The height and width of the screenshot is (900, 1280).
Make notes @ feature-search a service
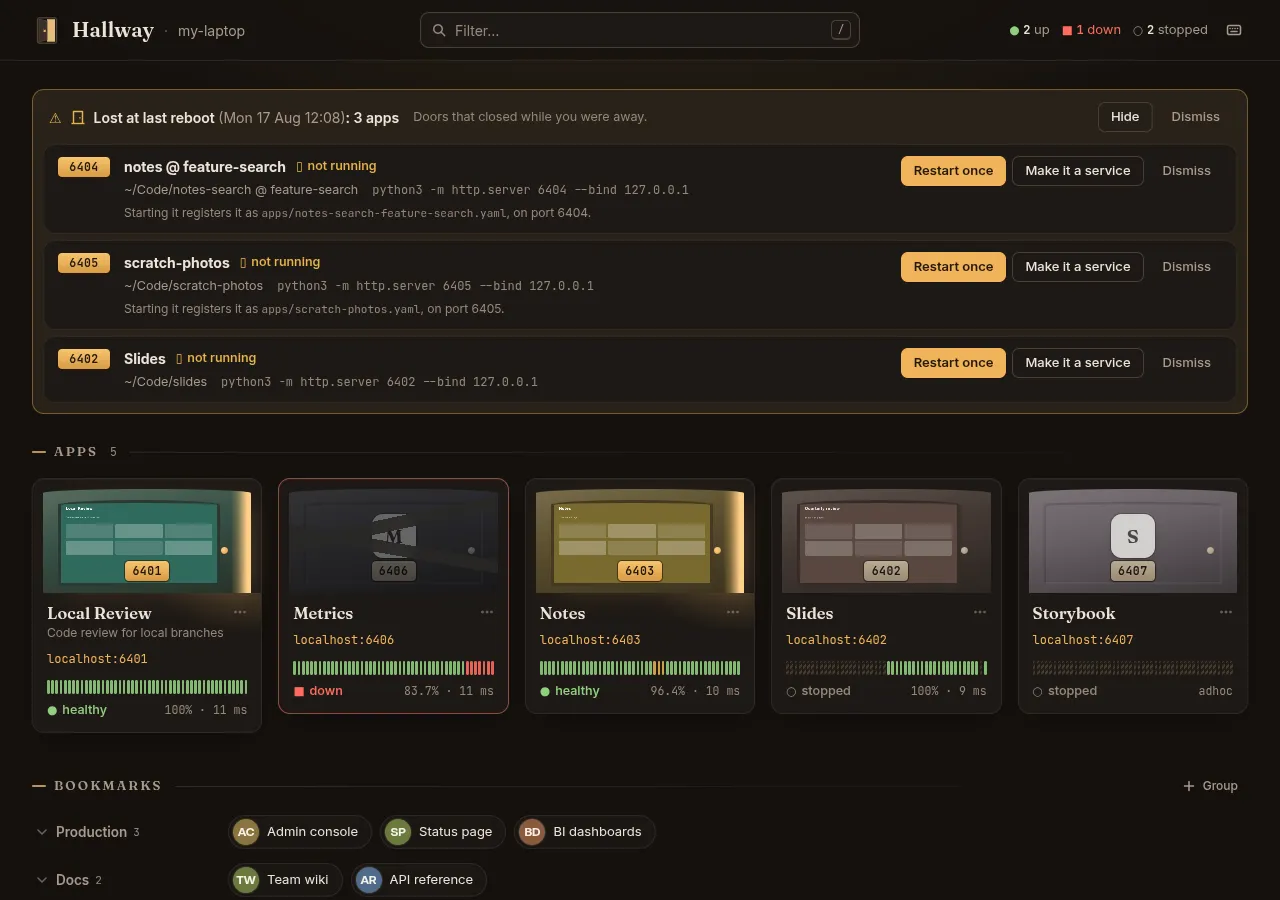point(1078,171)
